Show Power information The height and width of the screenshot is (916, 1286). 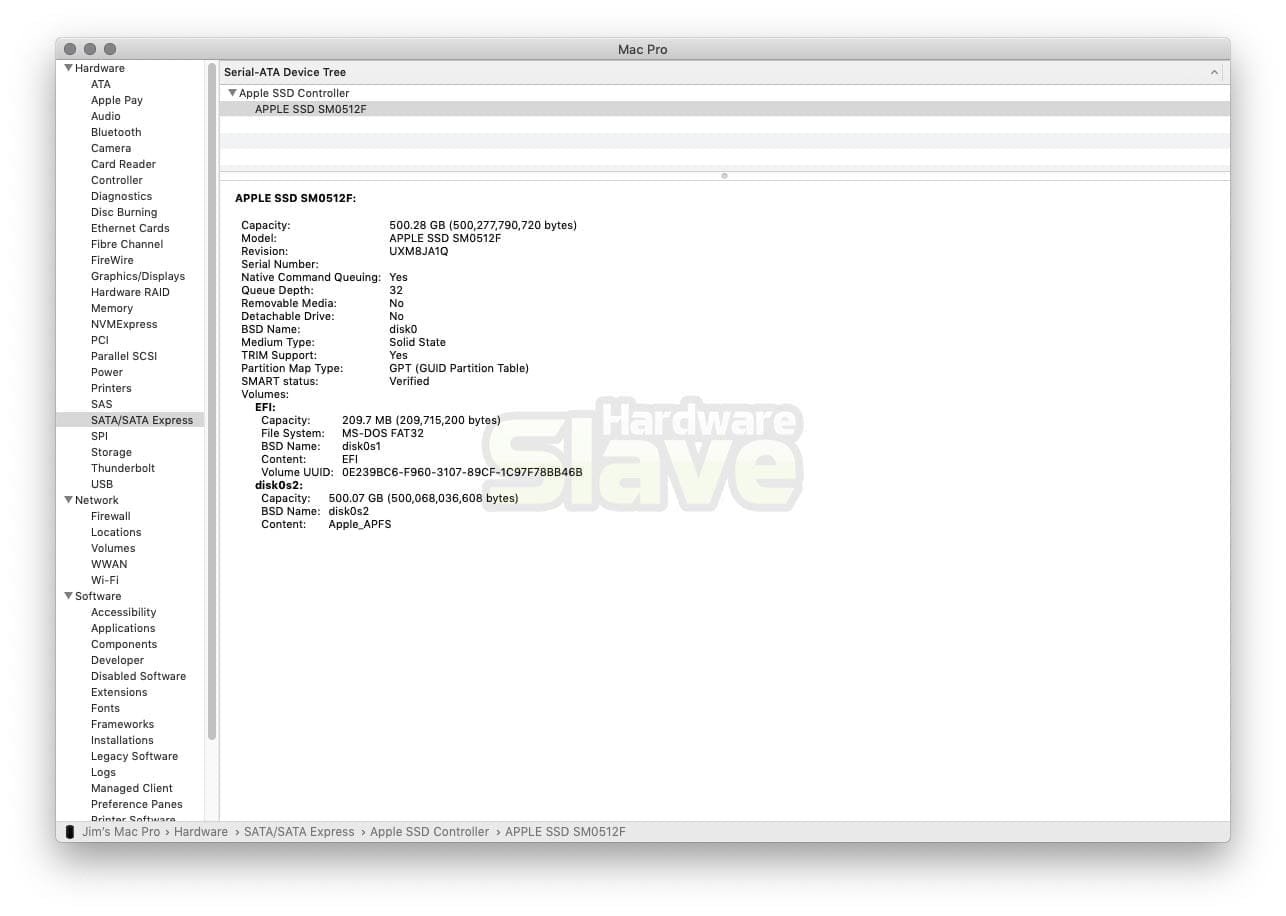(x=107, y=372)
